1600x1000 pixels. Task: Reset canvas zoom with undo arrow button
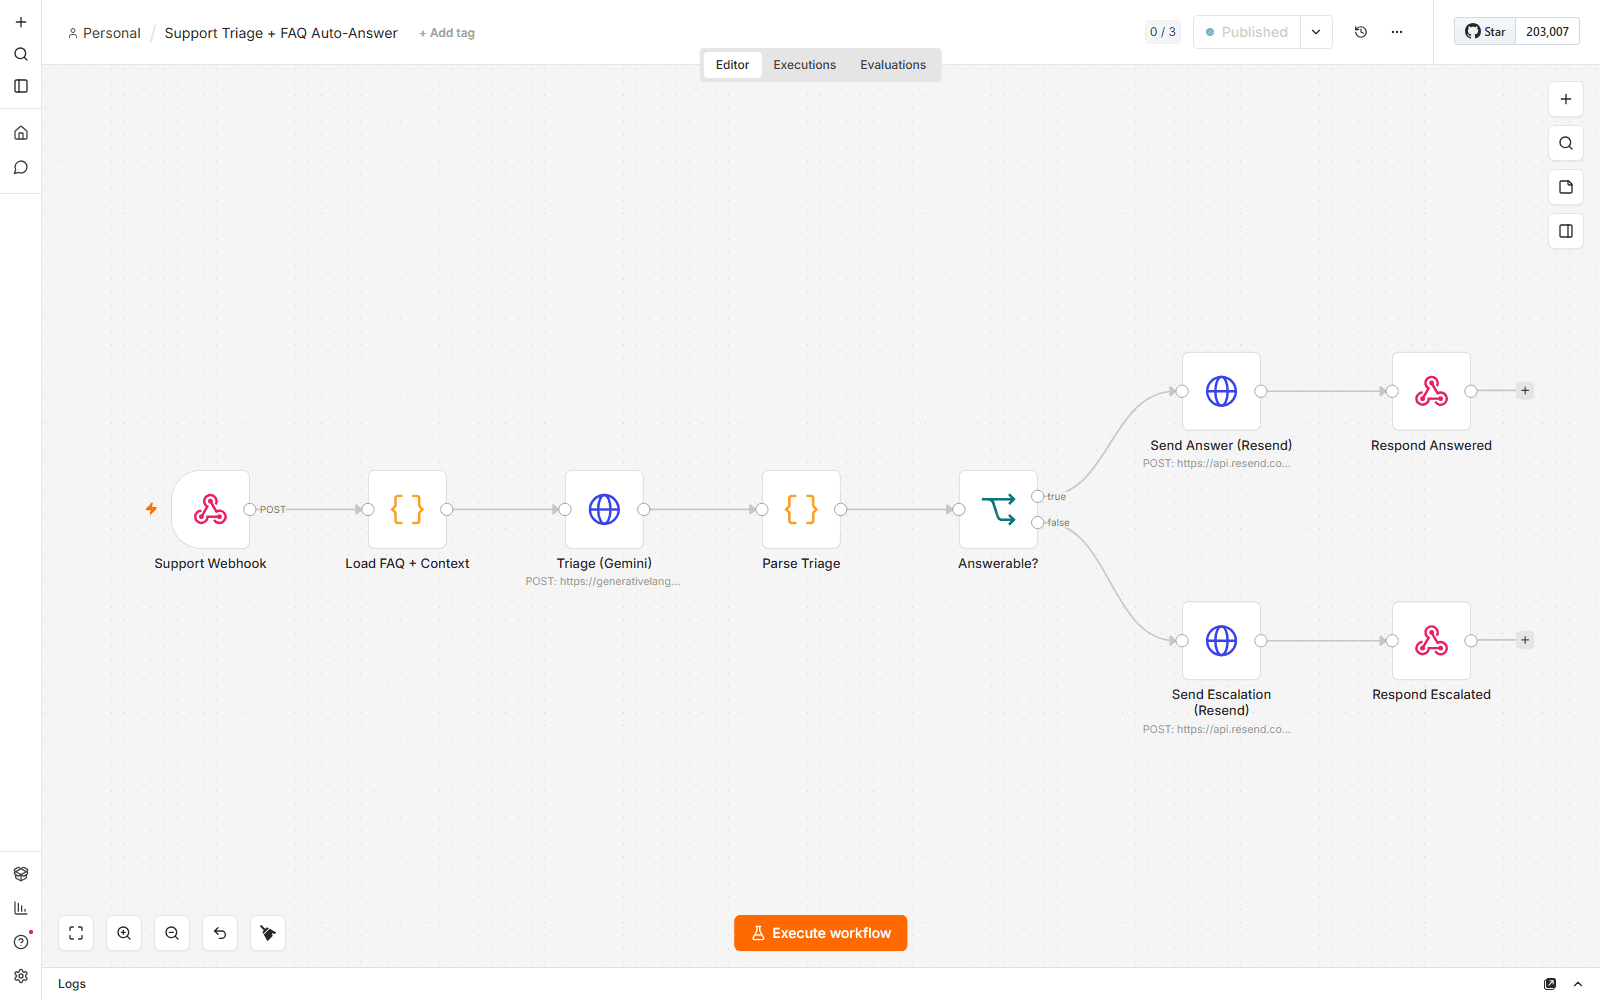pyautogui.click(x=220, y=933)
